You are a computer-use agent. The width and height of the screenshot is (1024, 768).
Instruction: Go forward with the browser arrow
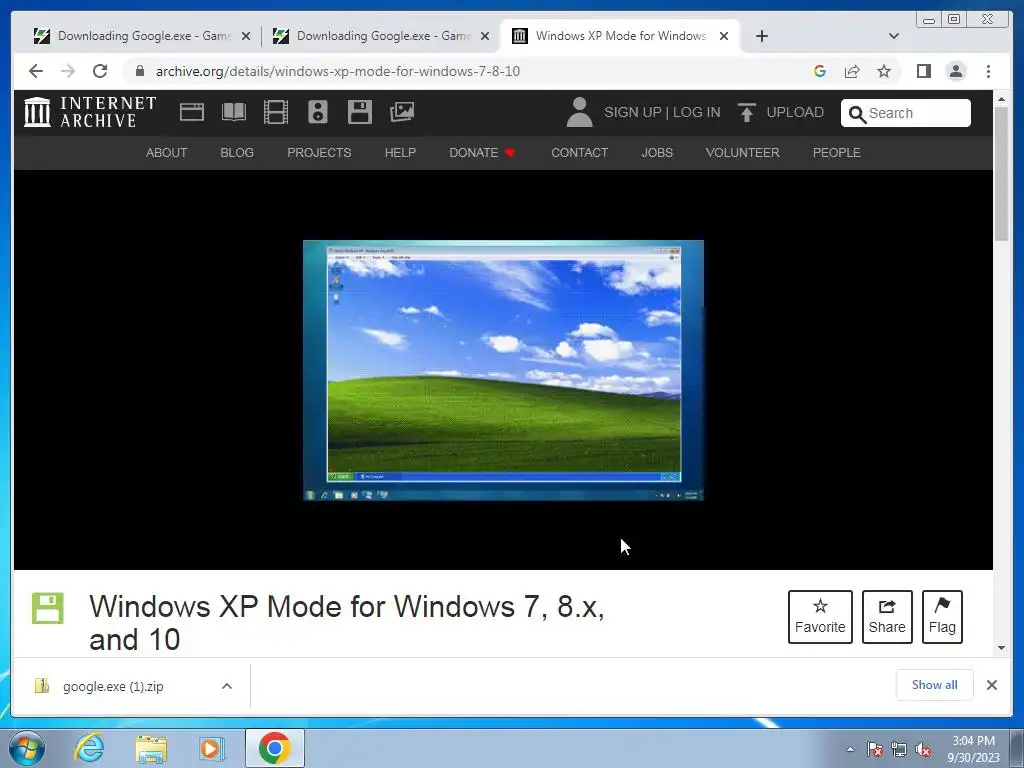pyautogui.click(x=68, y=71)
